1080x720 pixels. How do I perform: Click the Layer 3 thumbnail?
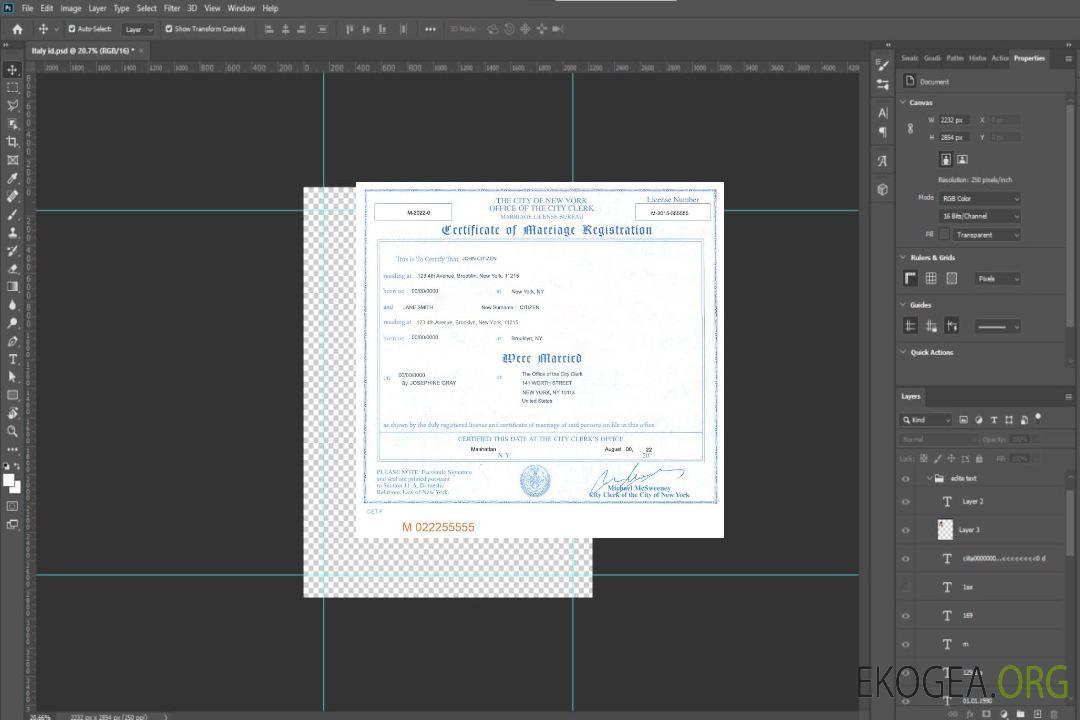click(945, 530)
